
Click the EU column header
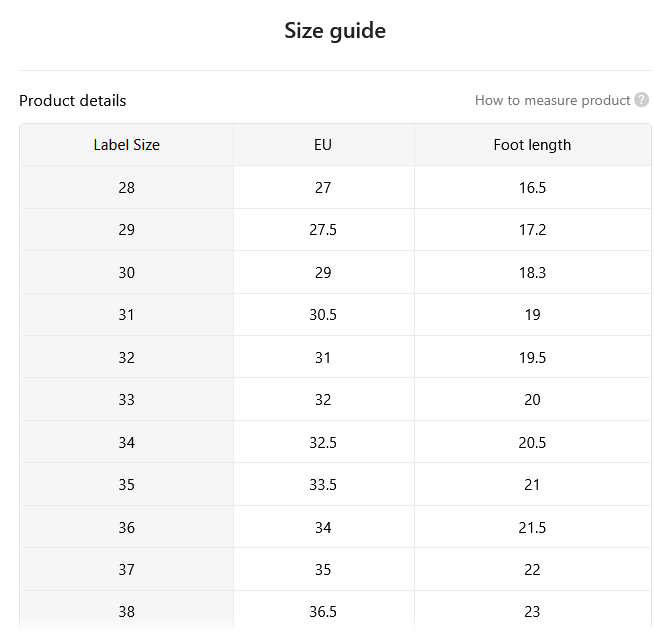323,145
